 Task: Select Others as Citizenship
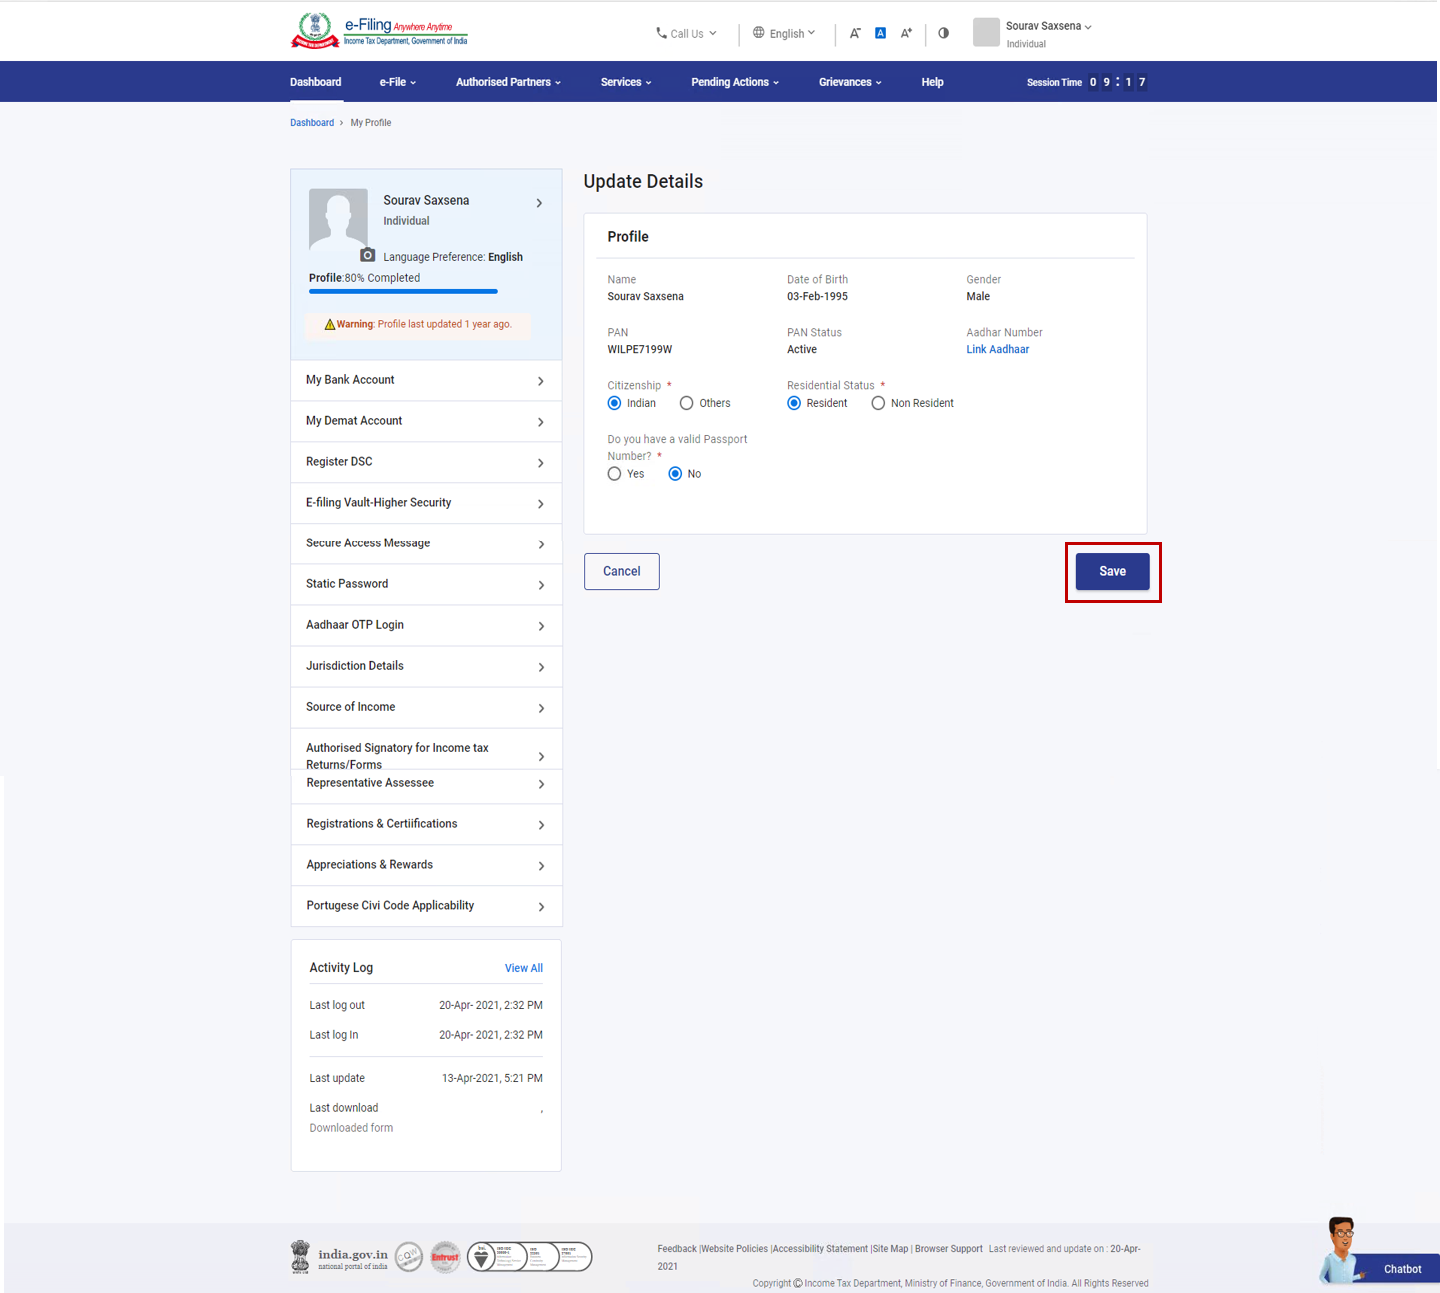click(x=687, y=402)
